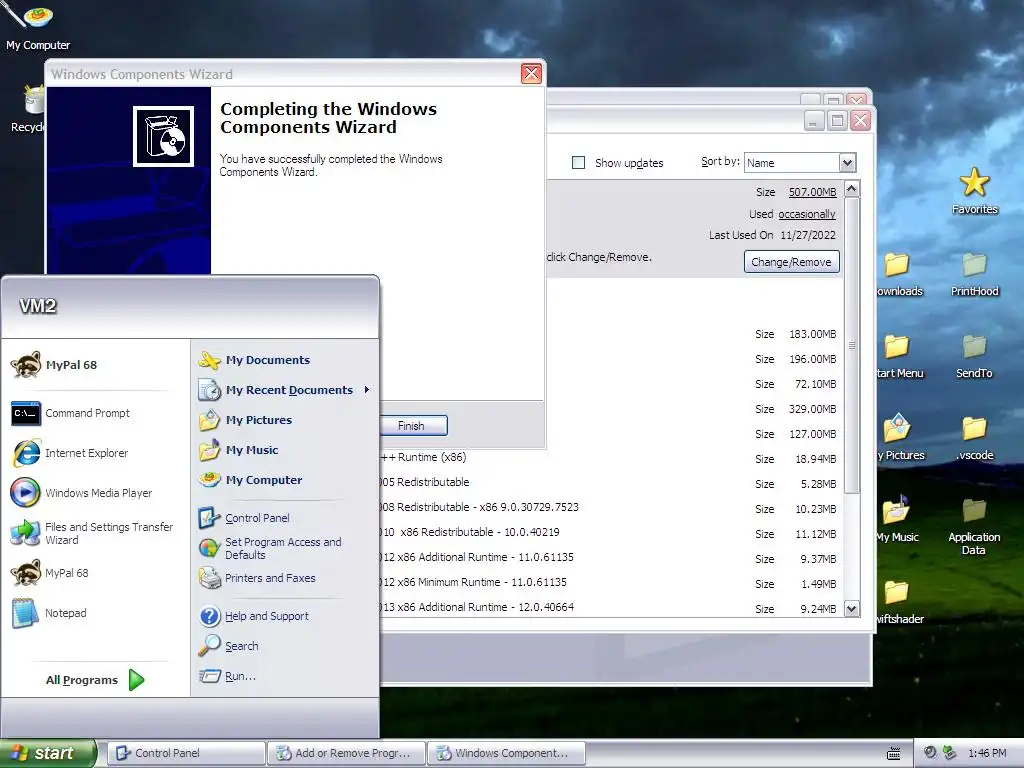Open Internet Explorer icon in Start menu
Image resolution: width=1024 pixels, height=768 pixels.
pyautogui.click(x=70, y=453)
